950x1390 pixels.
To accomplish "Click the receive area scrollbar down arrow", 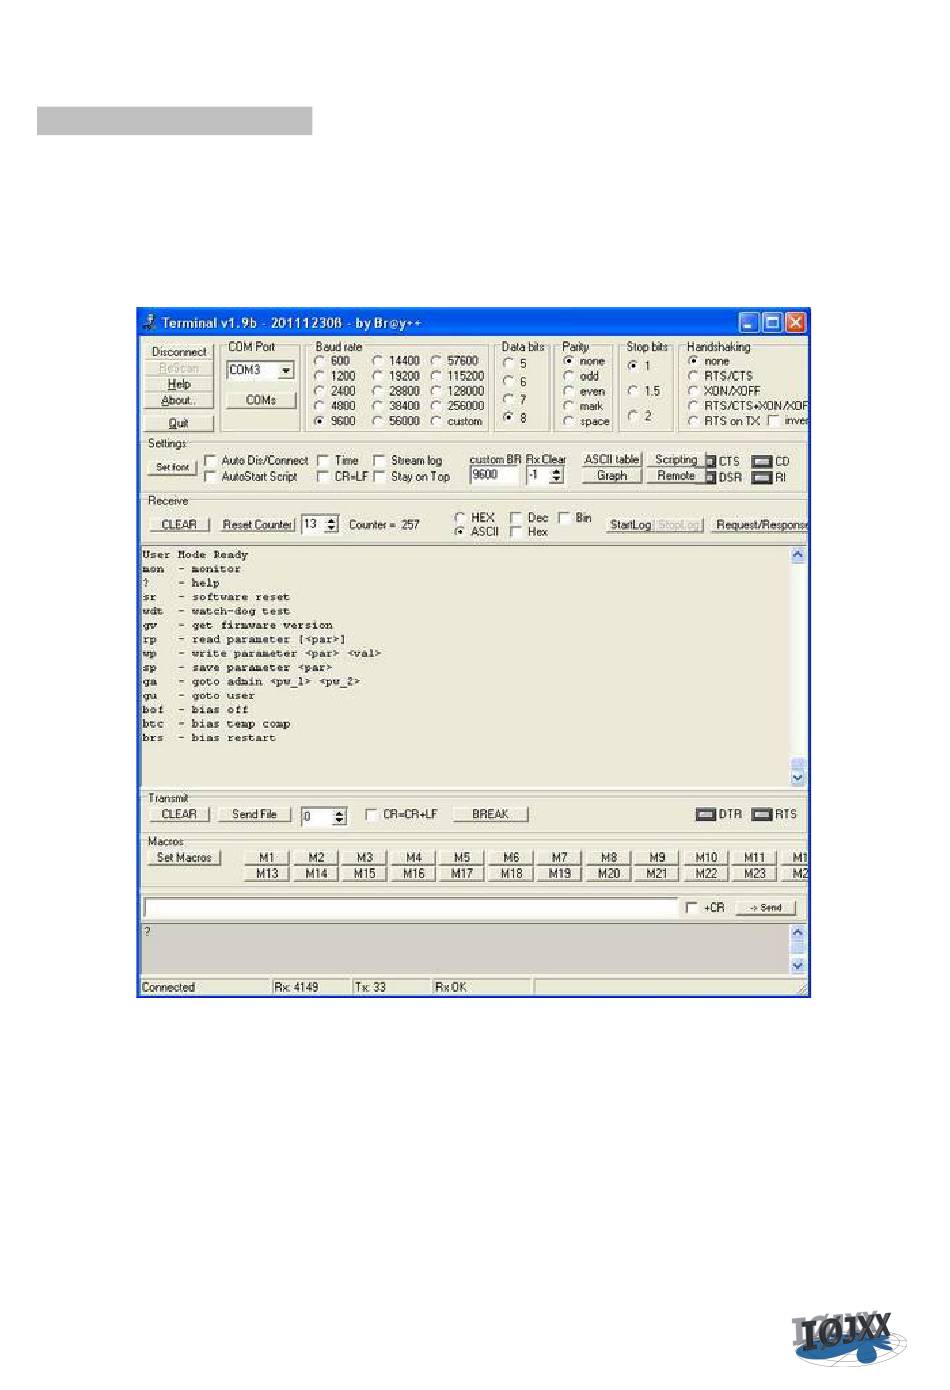I will click(x=798, y=778).
